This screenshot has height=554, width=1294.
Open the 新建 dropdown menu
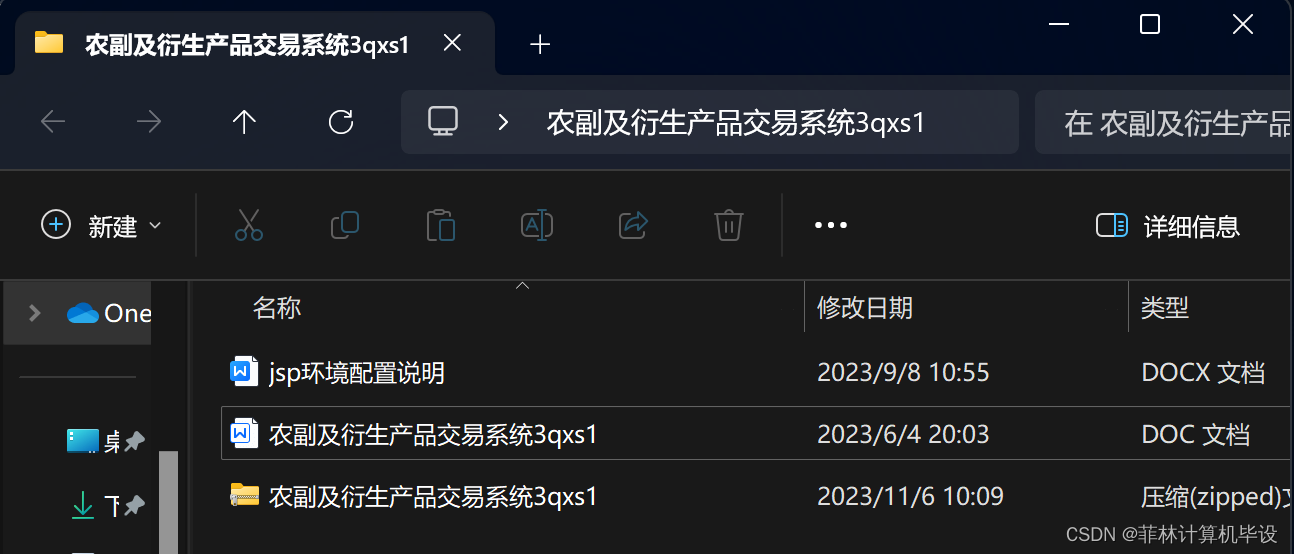click(x=101, y=226)
